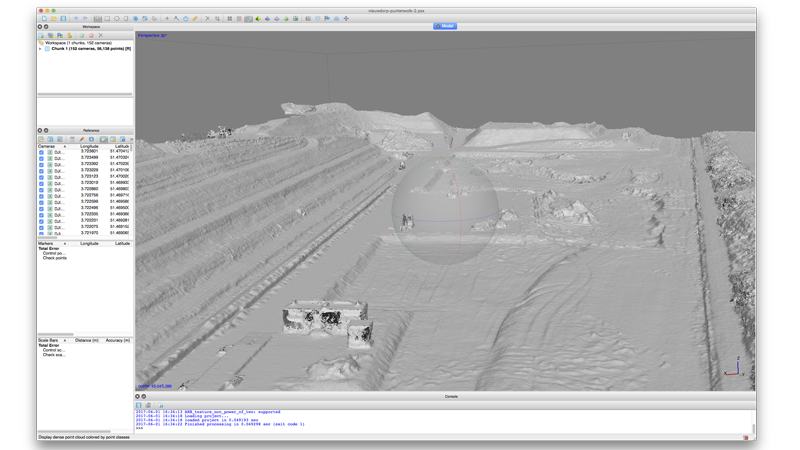Show the sparse point cloud view

pyautogui.click(x=230, y=18)
